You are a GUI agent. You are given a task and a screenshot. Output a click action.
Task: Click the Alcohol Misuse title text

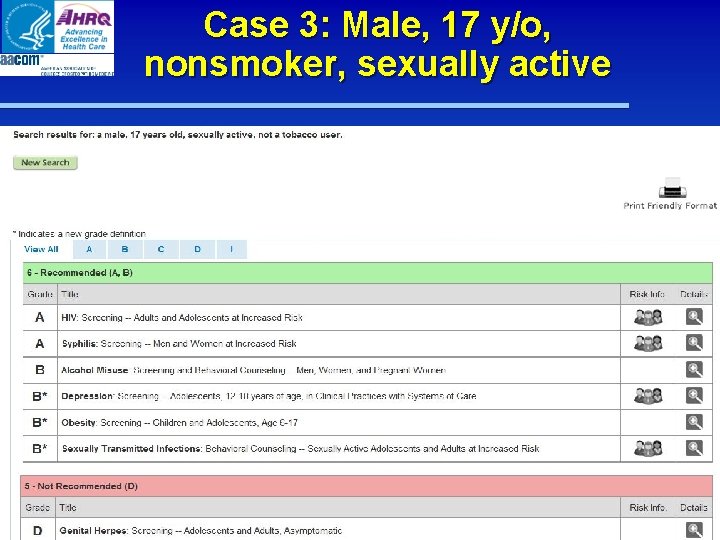click(253, 370)
